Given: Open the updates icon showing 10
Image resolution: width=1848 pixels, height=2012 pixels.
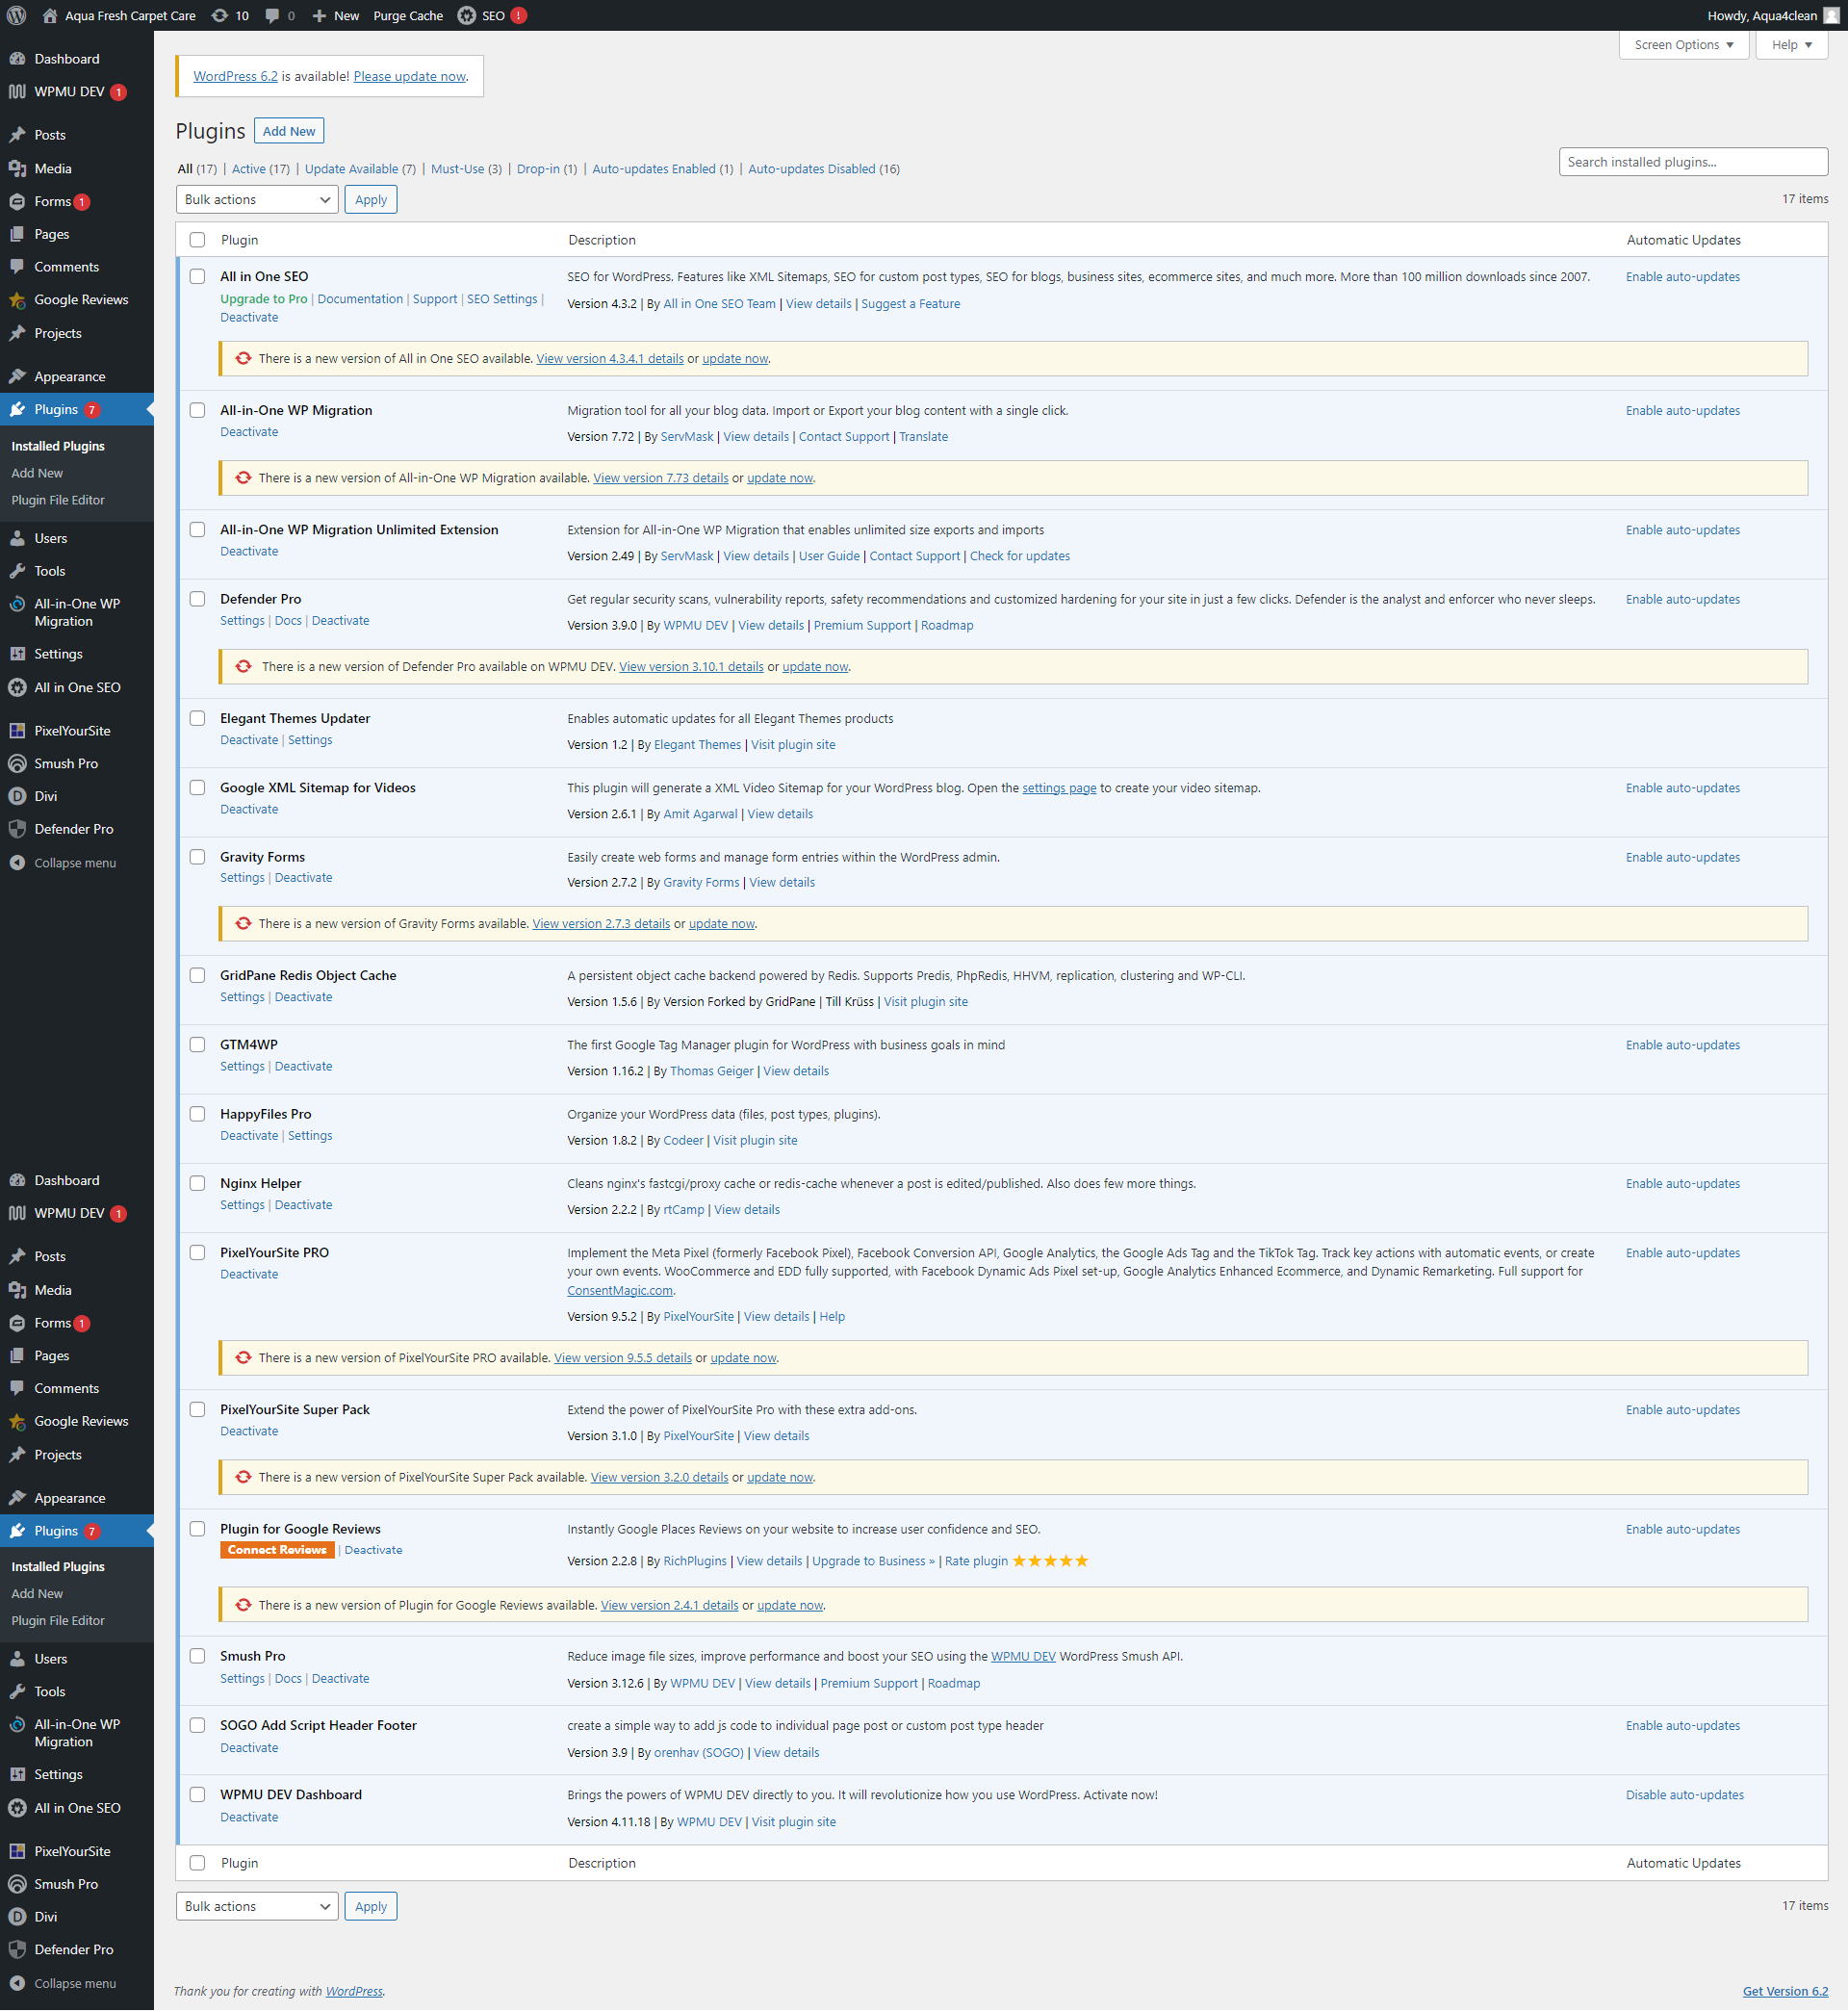Looking at the screenshot, I should 220,15.
